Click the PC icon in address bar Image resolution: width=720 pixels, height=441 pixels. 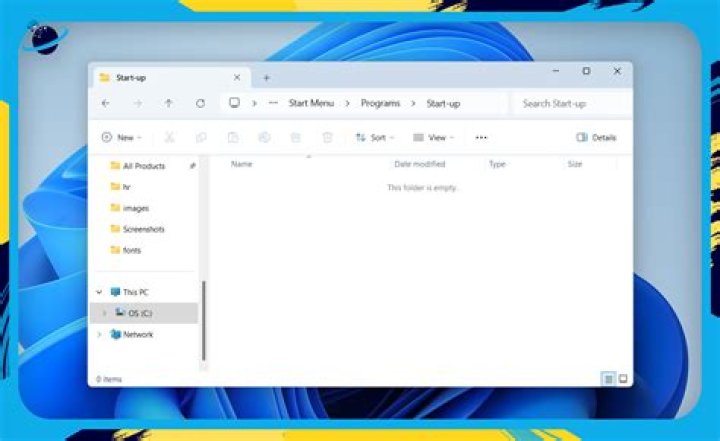pyautogui.click(x=235, y=102)
